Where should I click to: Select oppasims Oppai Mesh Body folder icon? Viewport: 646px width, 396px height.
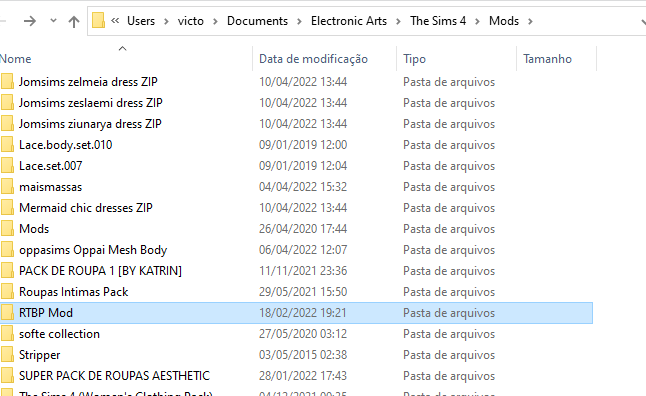(x=7, y=250)
